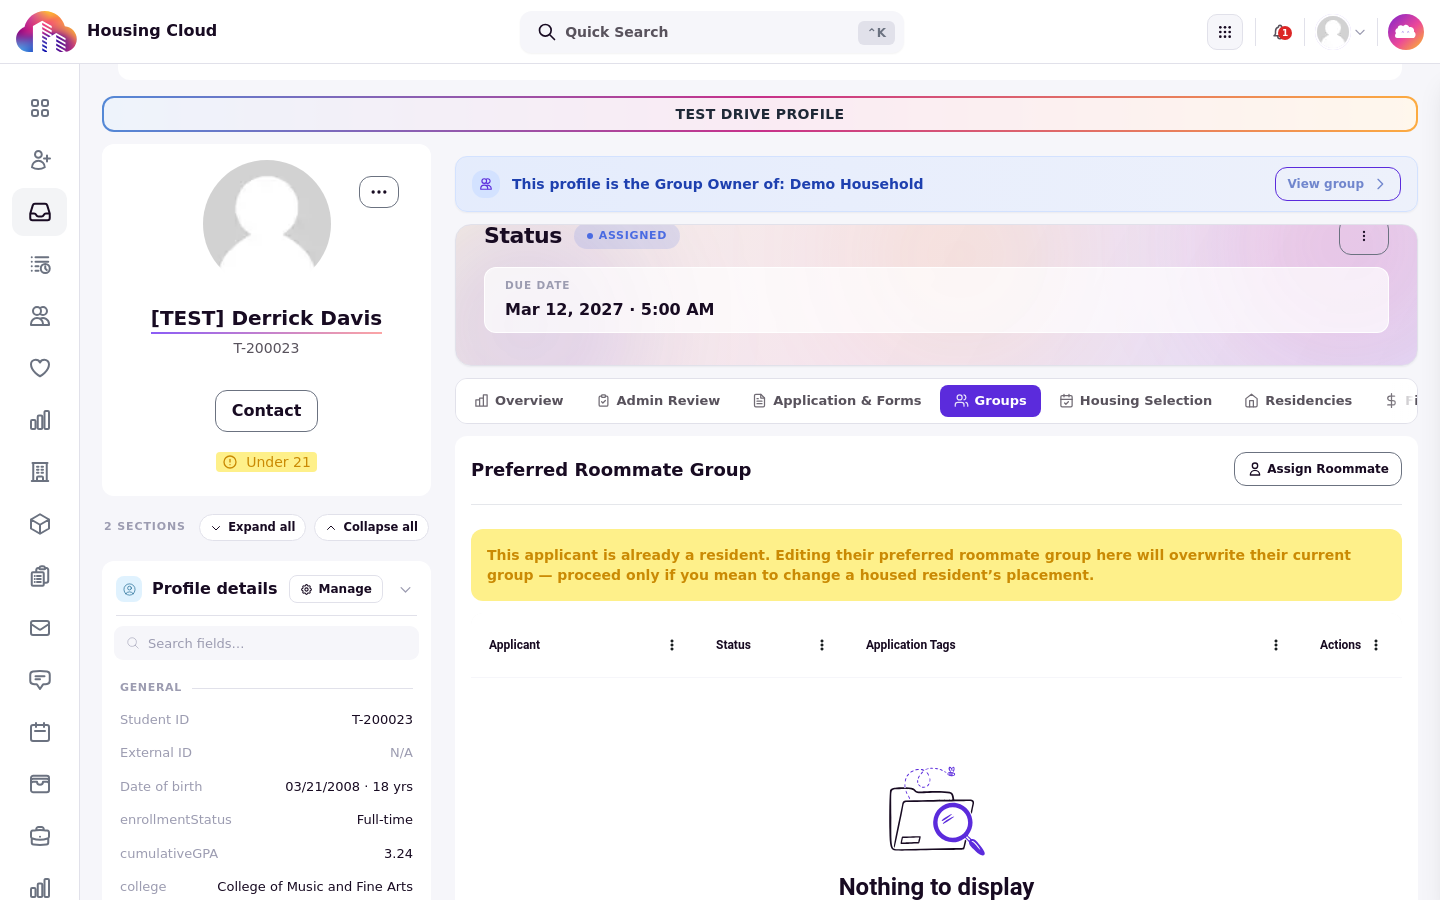1440x900 pixels.
Task: Open the mail envelope sidebar icon
Action: click(x=40, y=628)
